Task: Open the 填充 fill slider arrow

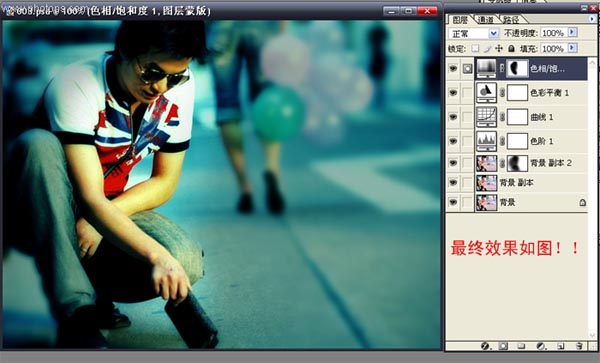Action: (x=572, y=48)
